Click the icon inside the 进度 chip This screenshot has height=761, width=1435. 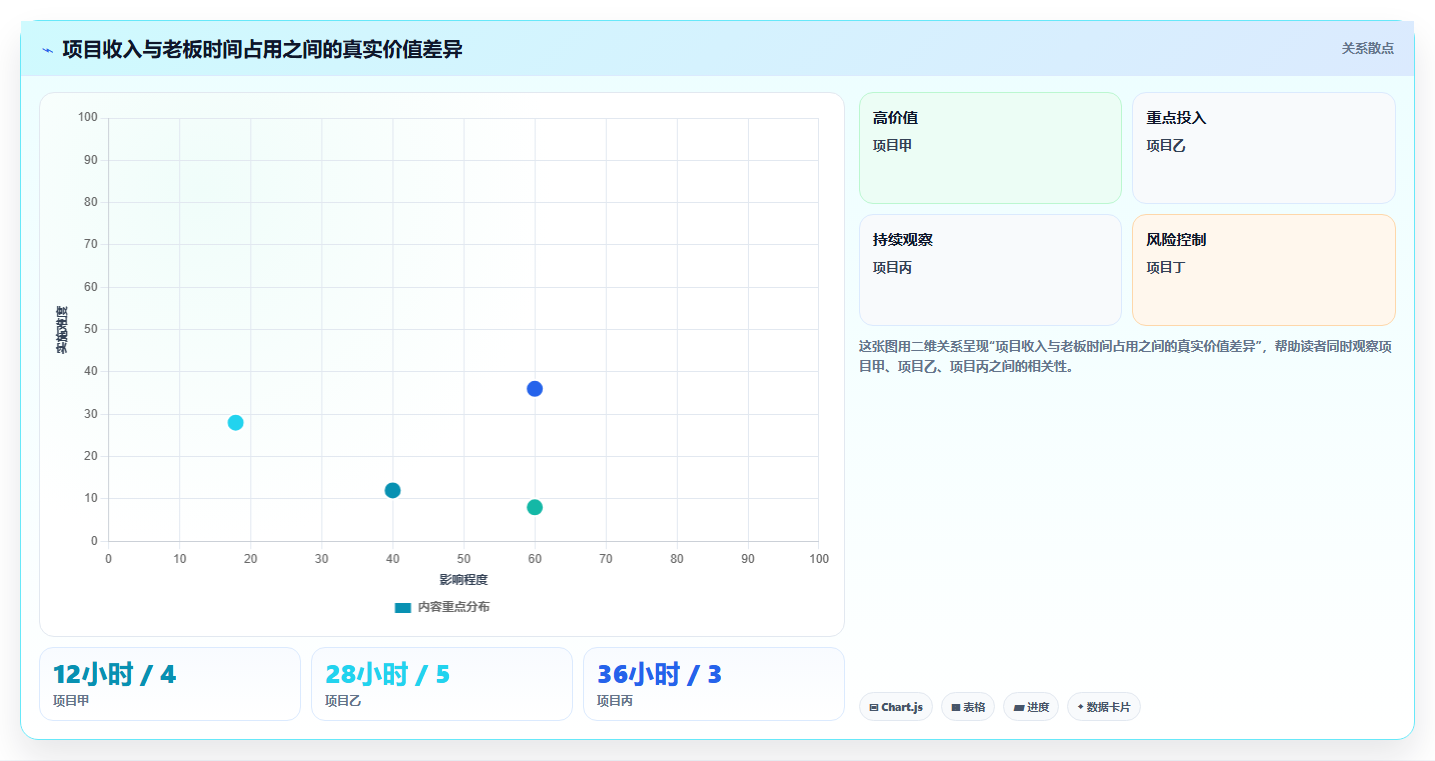tap(1019, 707)
